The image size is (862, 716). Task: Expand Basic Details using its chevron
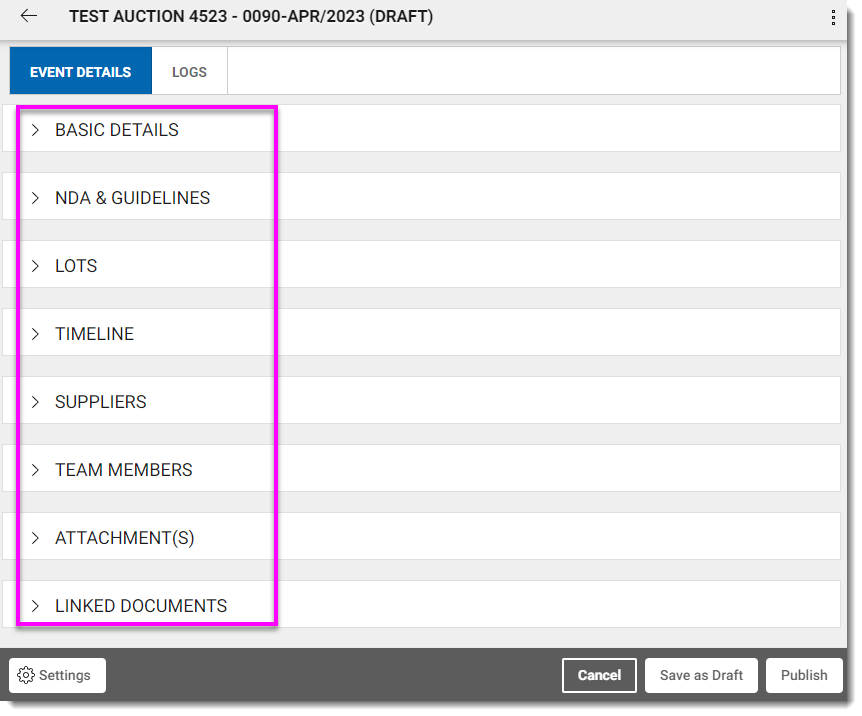click(x=35, y=130)
